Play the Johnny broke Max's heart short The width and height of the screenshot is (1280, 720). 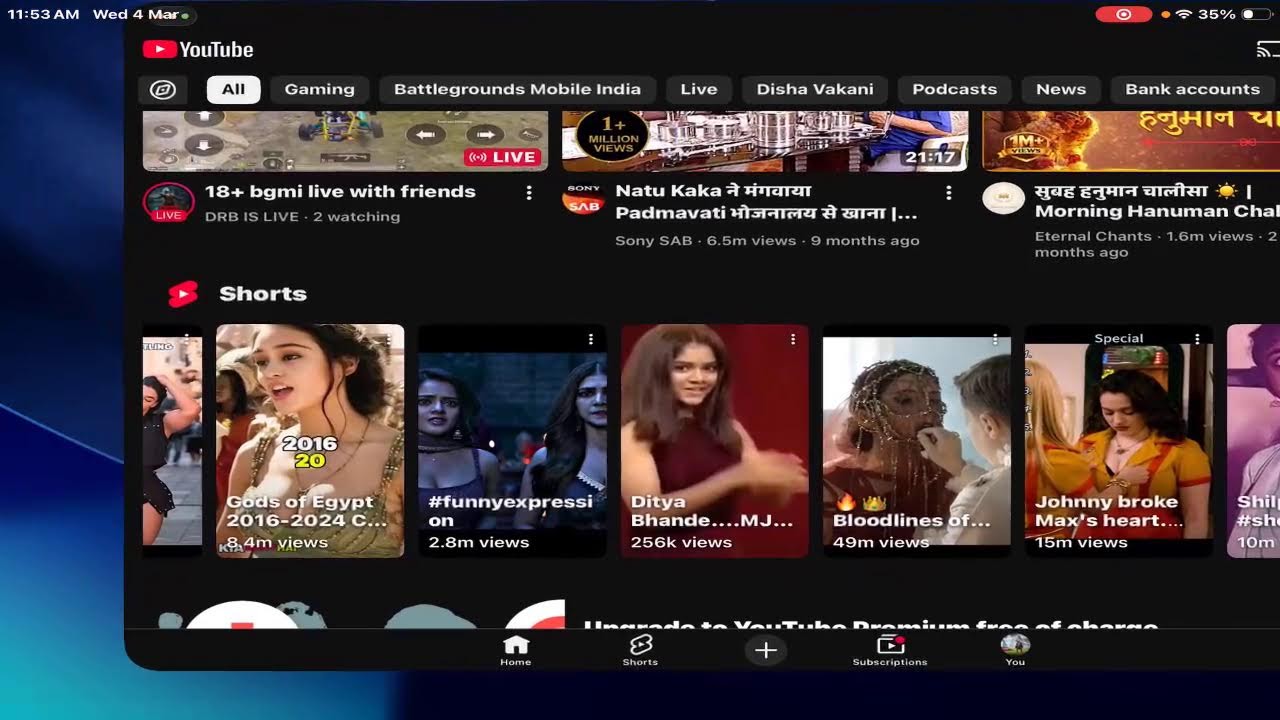pyautogui.click(x=1119, y=441)
